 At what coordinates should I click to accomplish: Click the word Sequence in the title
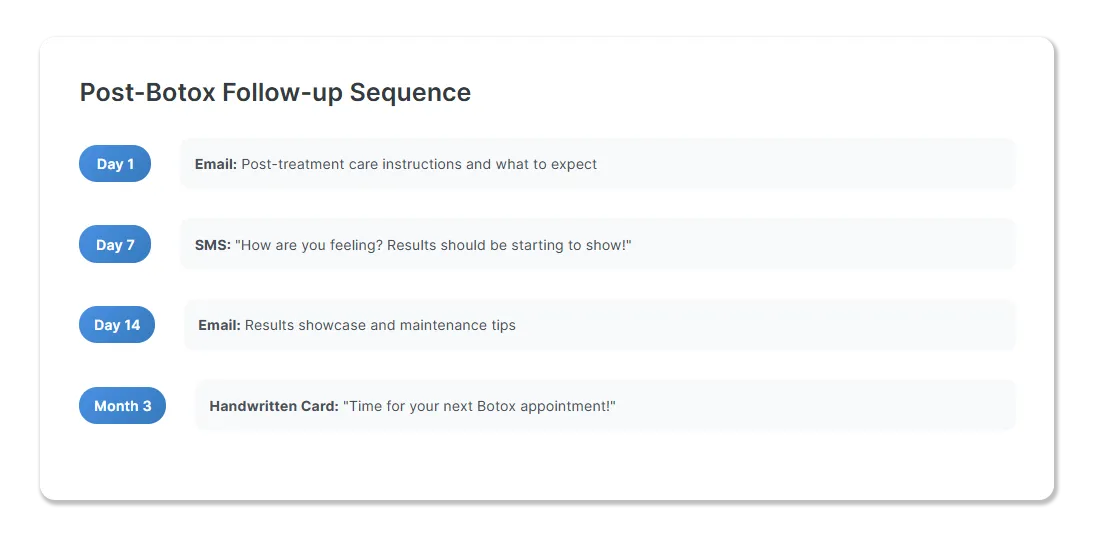410,92
